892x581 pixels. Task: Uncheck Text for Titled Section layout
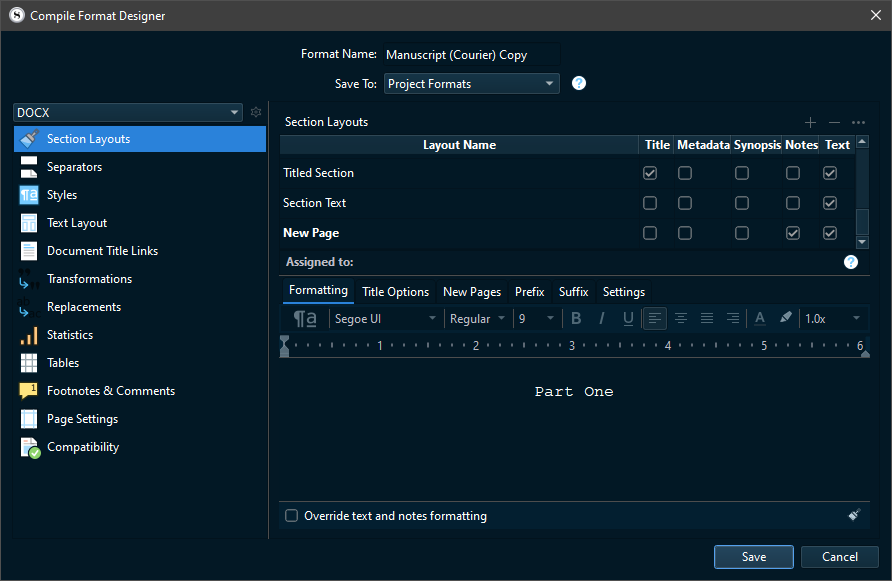[x=830, y=173]
